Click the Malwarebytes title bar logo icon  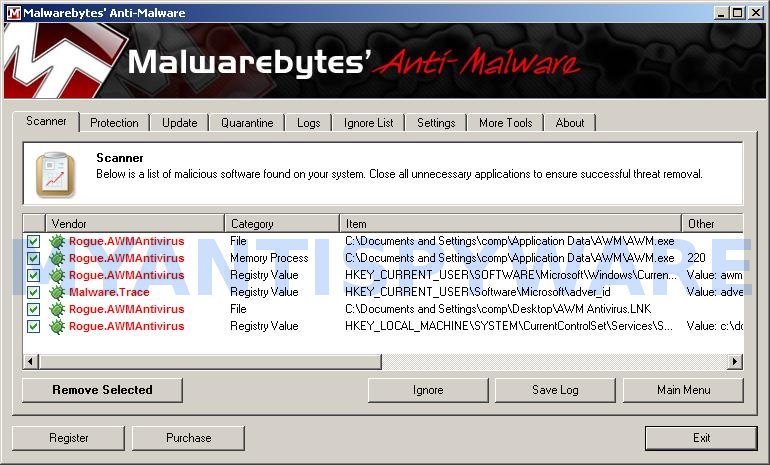(14, 12)
